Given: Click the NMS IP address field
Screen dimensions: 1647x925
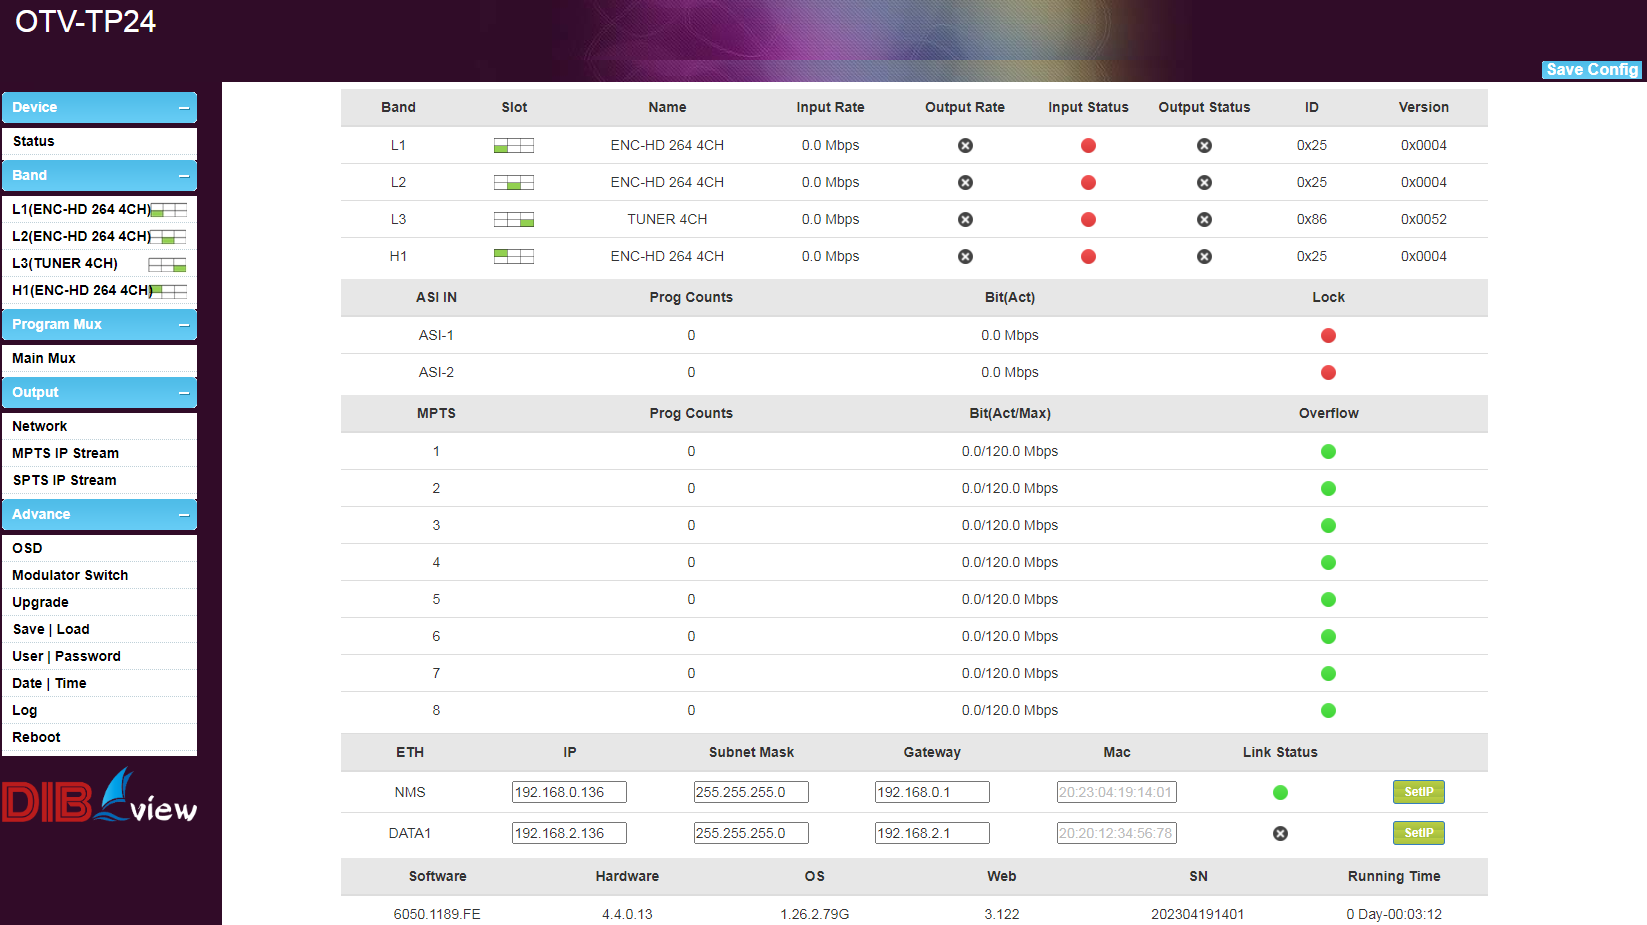Looking at the screenshot, I should [x=569, y=793].
